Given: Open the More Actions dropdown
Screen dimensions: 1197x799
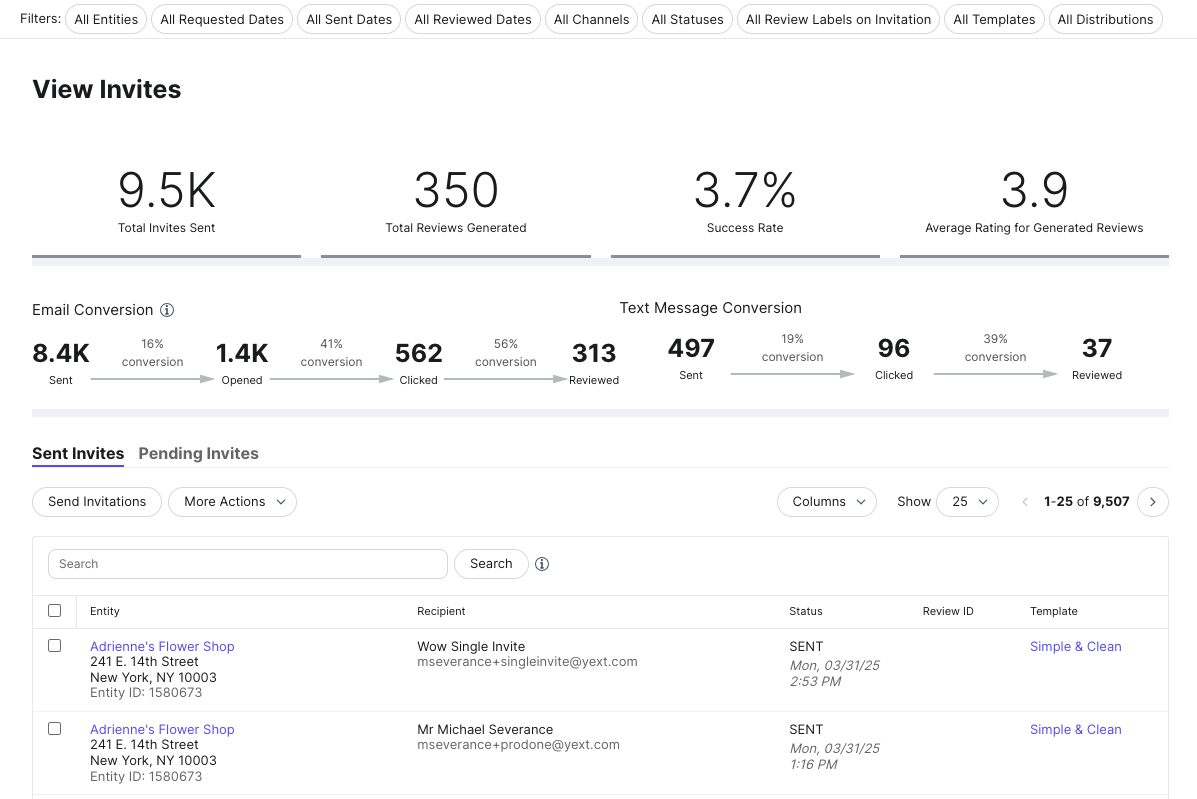Looking at the screenshot, I should coord(232,502).
